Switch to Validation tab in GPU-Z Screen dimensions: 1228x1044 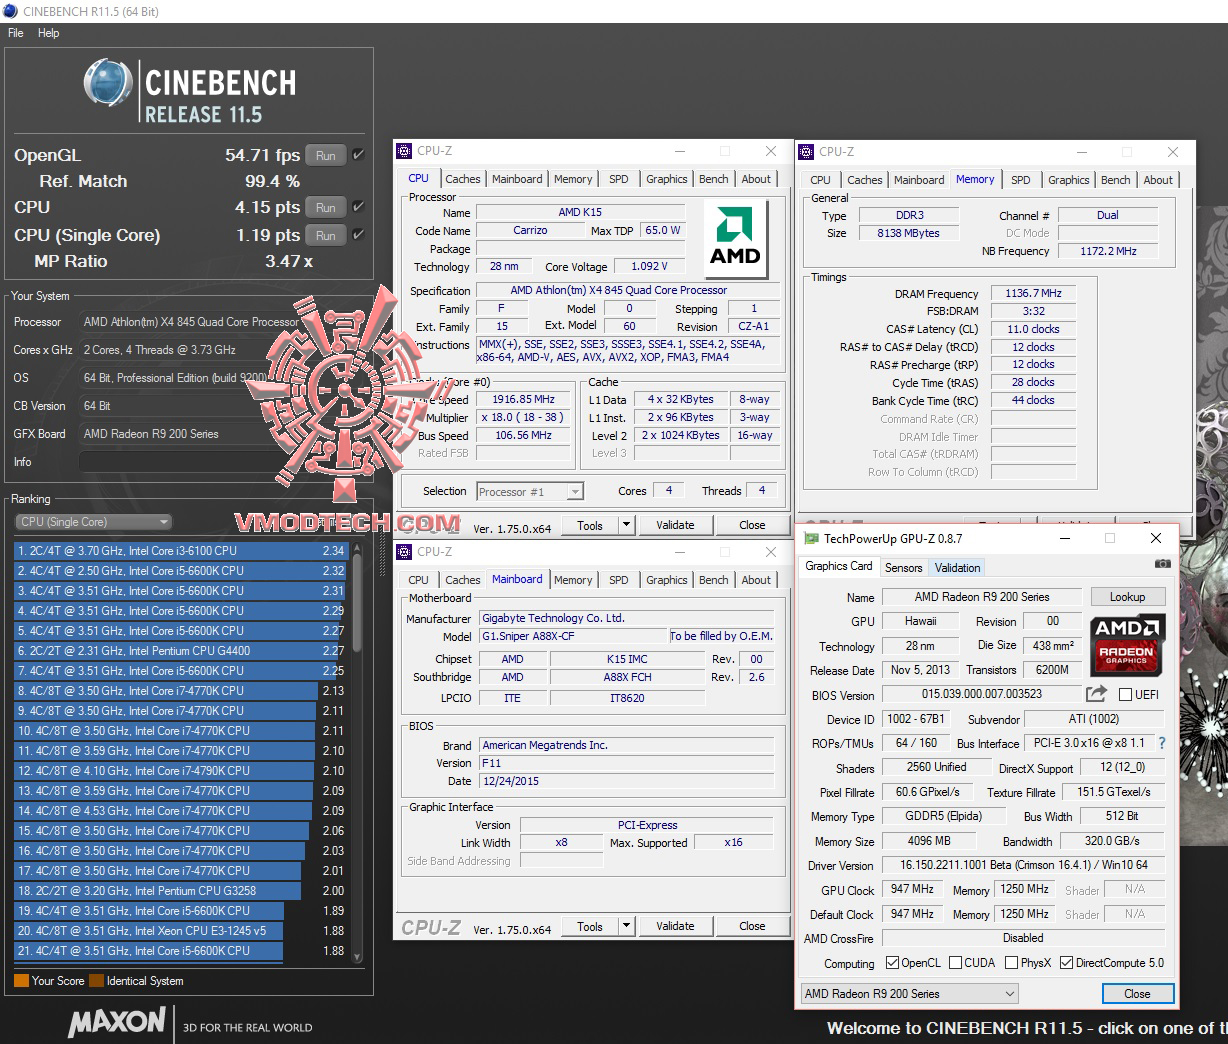[x=957, y=568]
